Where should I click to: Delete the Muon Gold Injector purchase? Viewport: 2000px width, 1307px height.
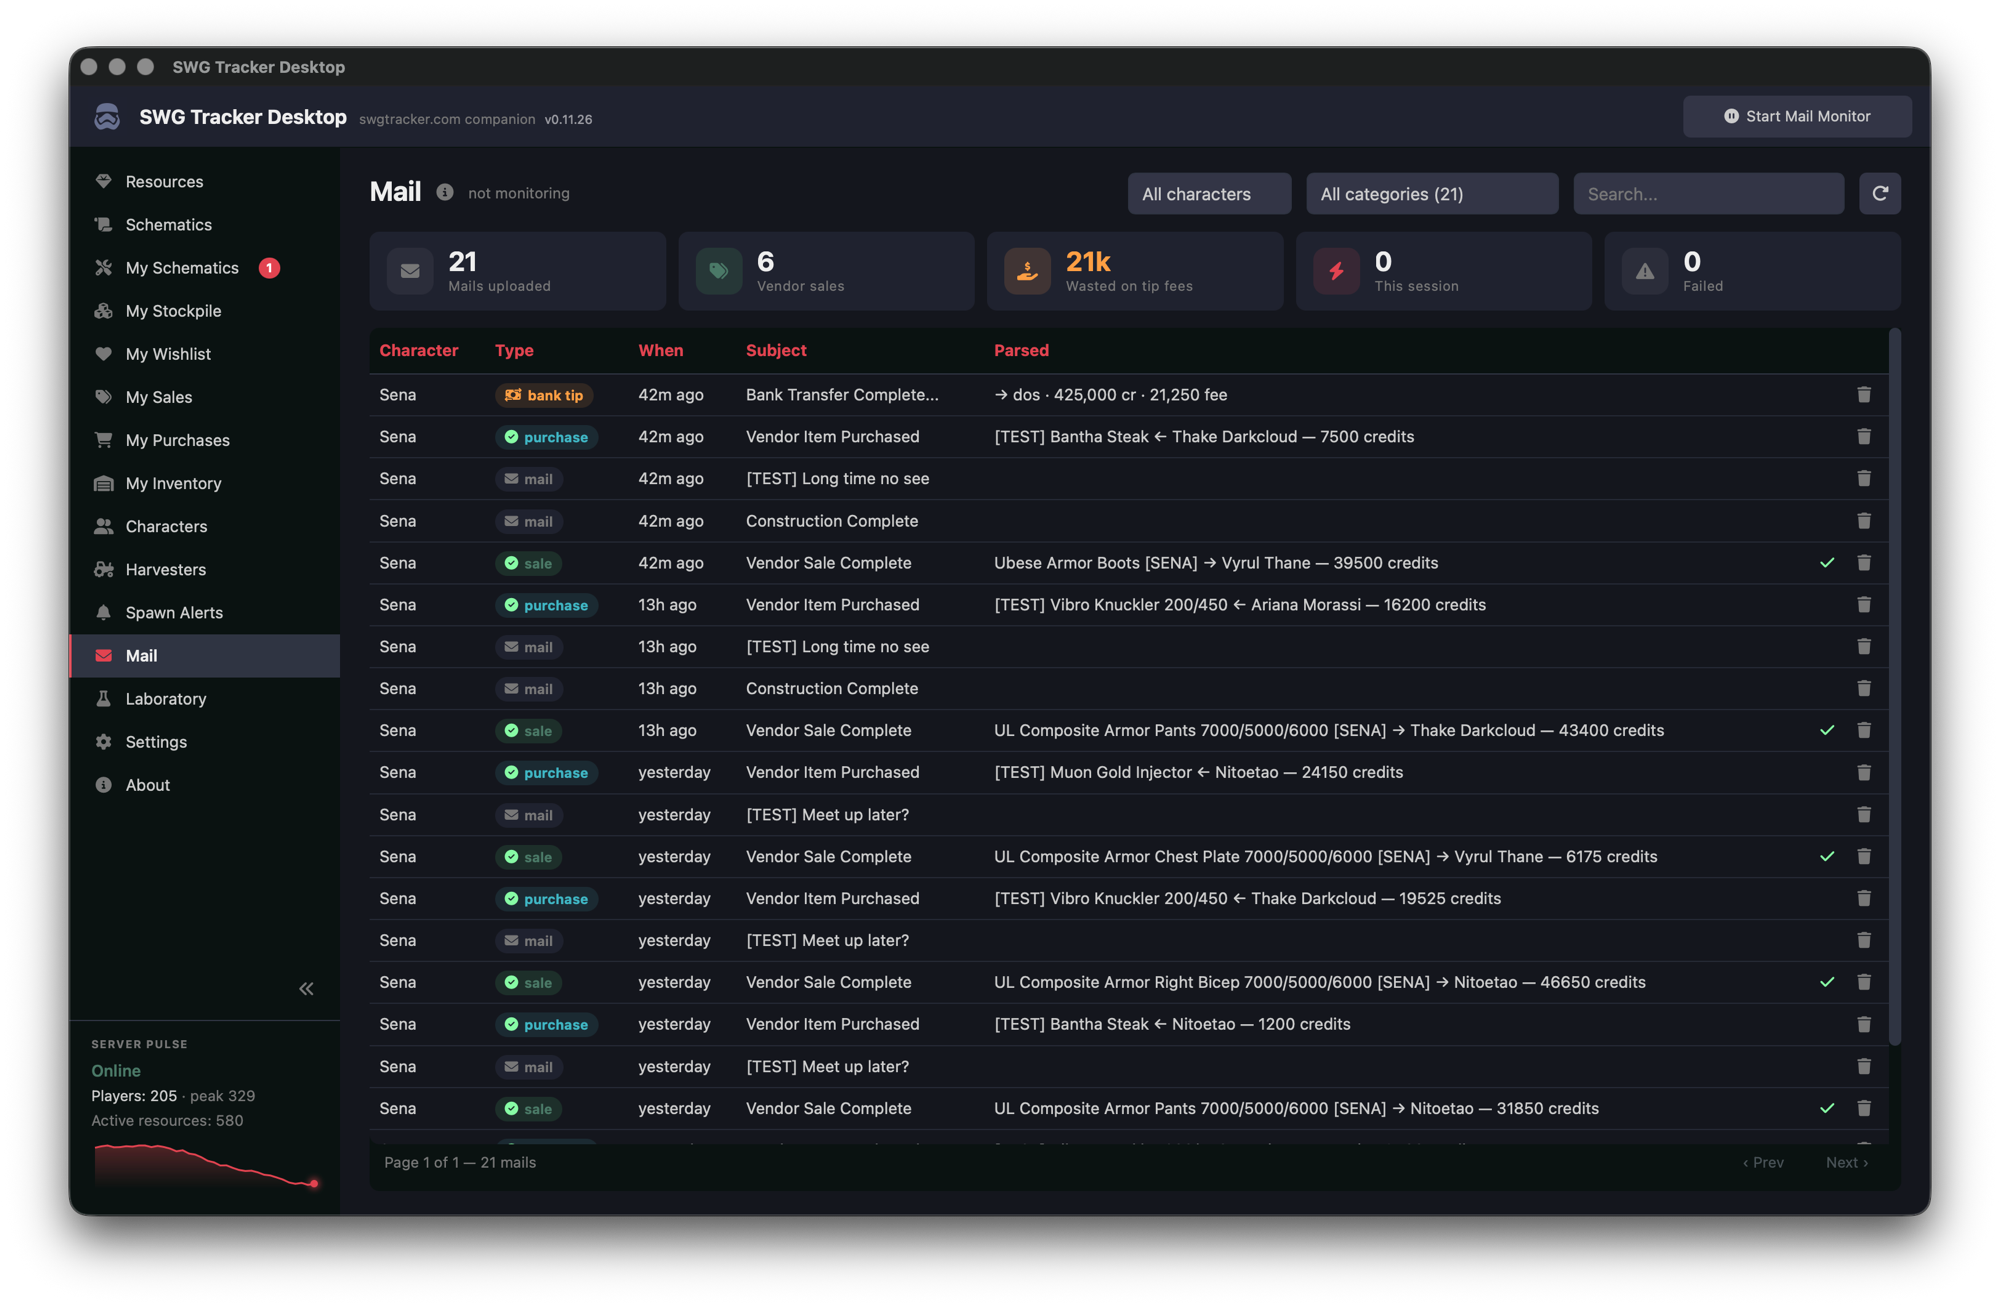coord(1864,772)
